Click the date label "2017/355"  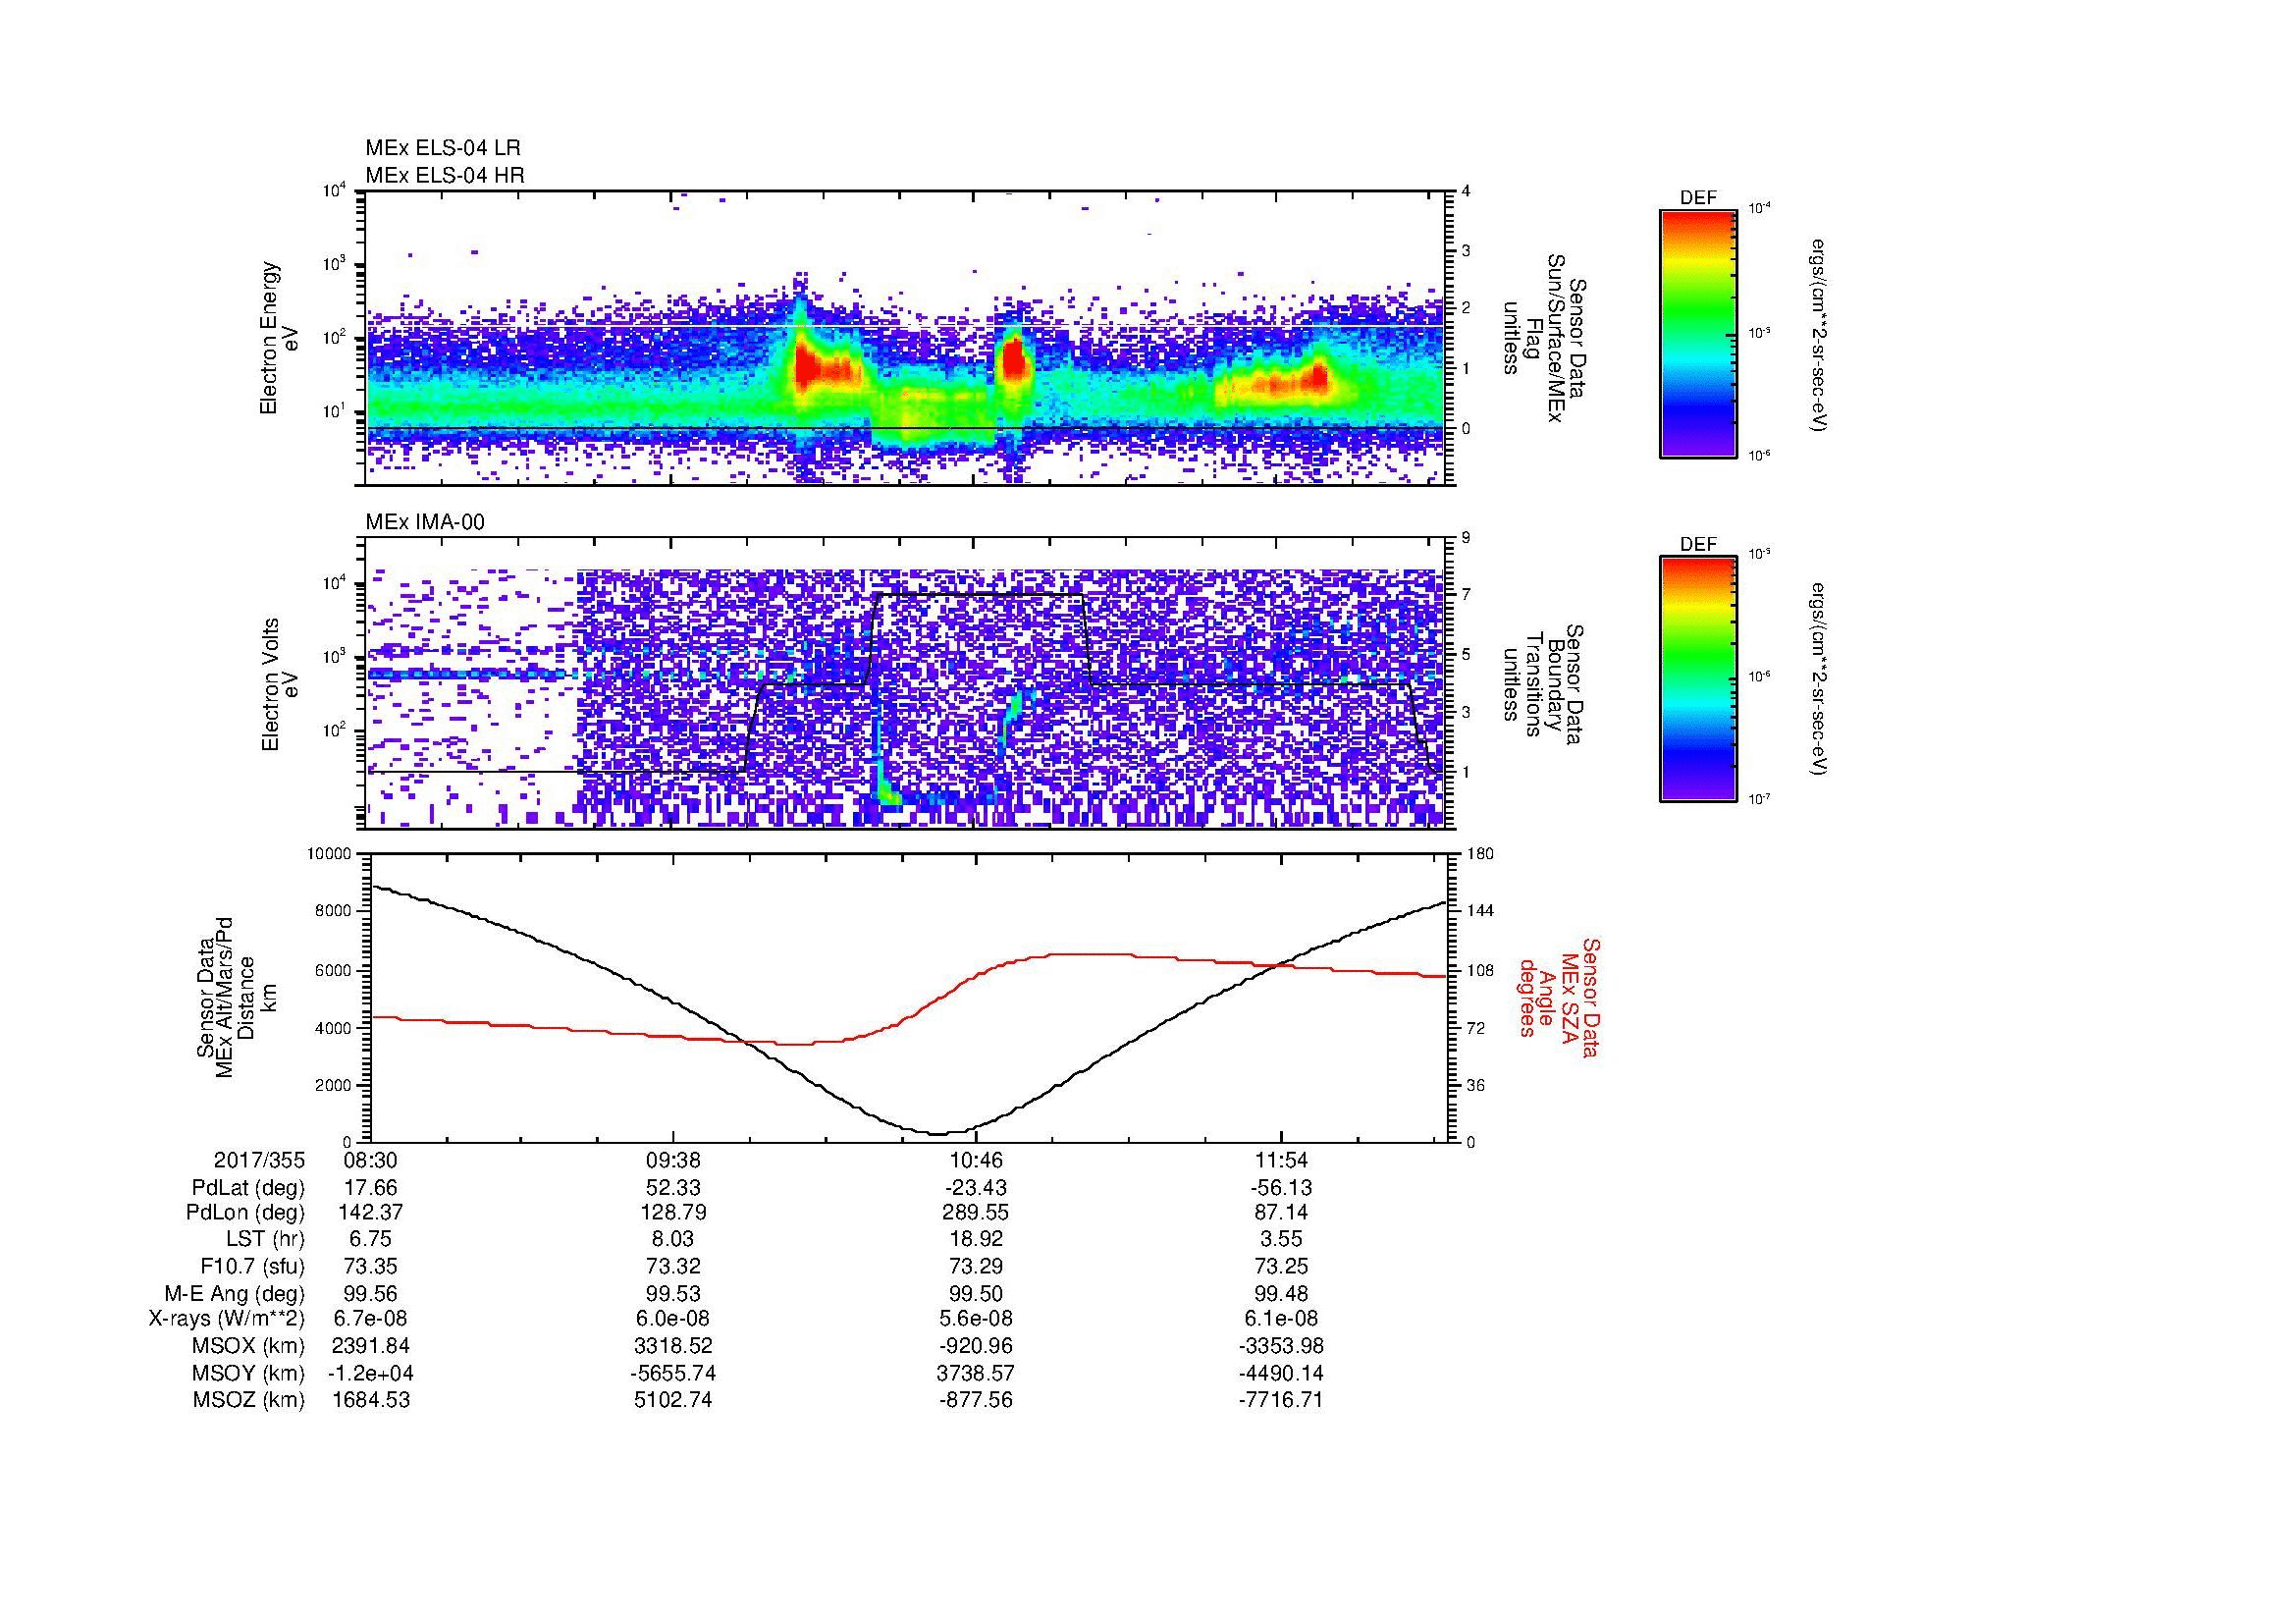pyautogui.click(x=259, y=1160)
